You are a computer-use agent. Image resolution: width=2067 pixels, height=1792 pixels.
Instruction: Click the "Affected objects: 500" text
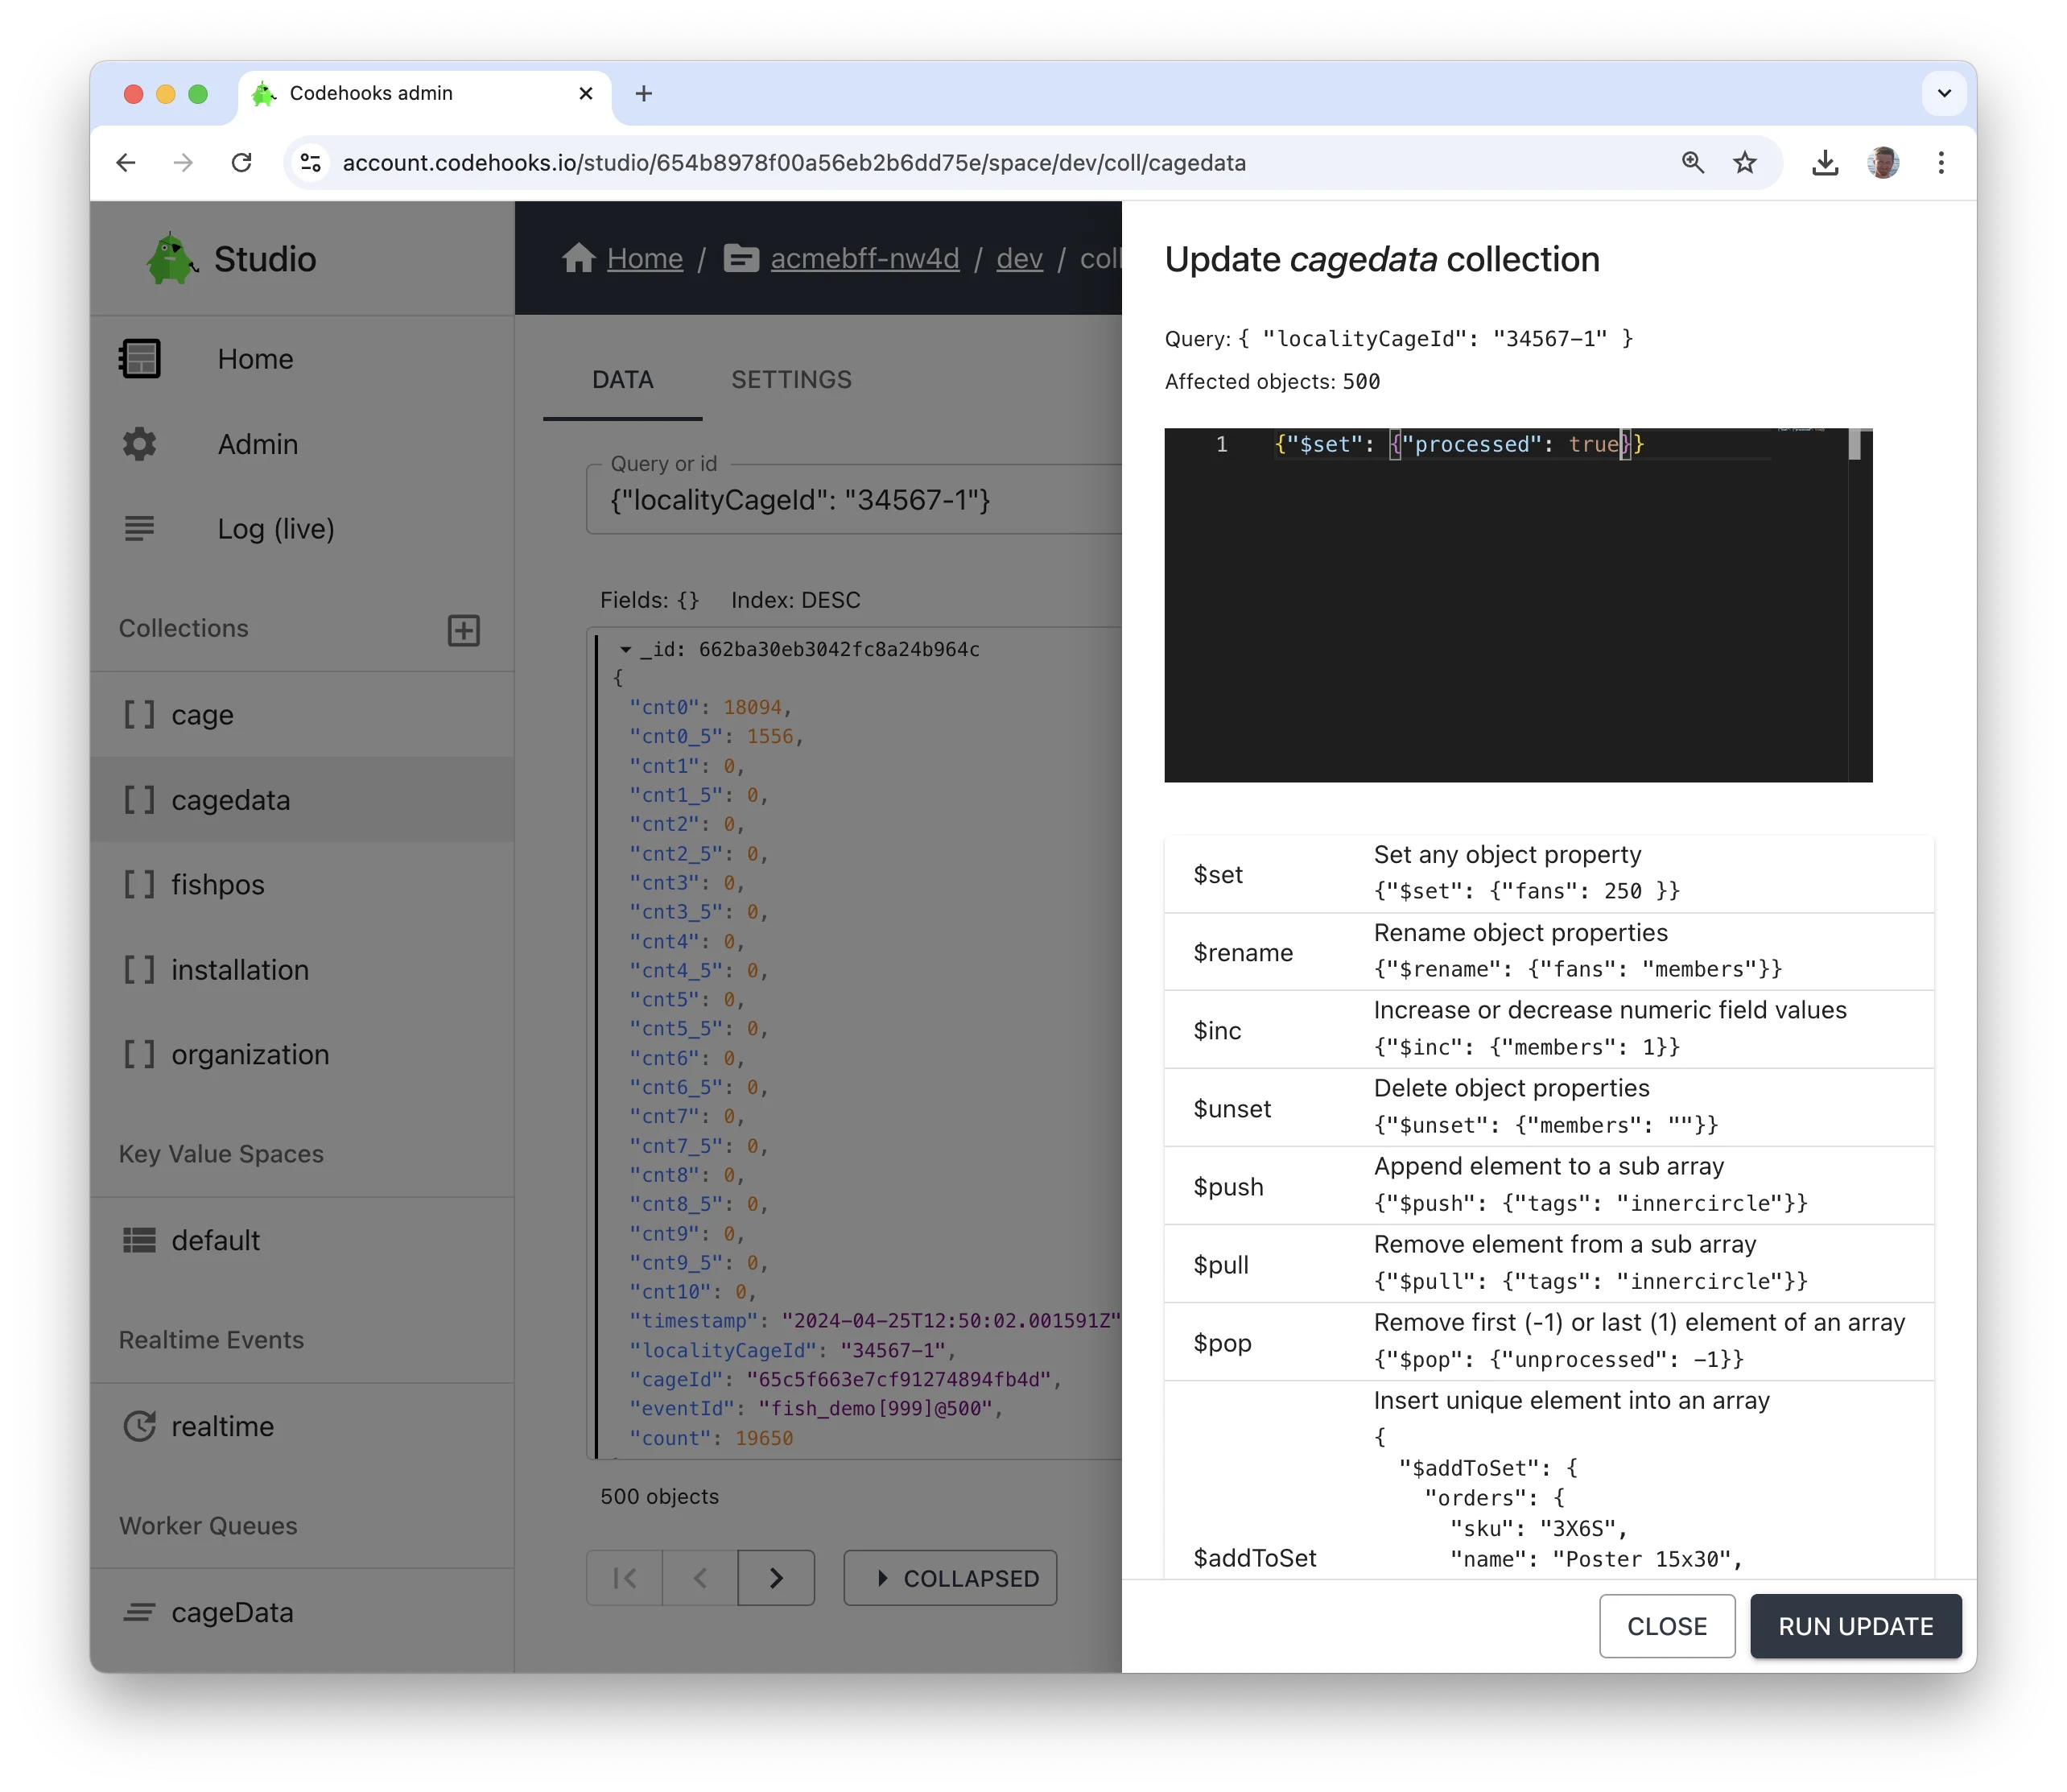pyautogui.click(x=1272, y=381)
